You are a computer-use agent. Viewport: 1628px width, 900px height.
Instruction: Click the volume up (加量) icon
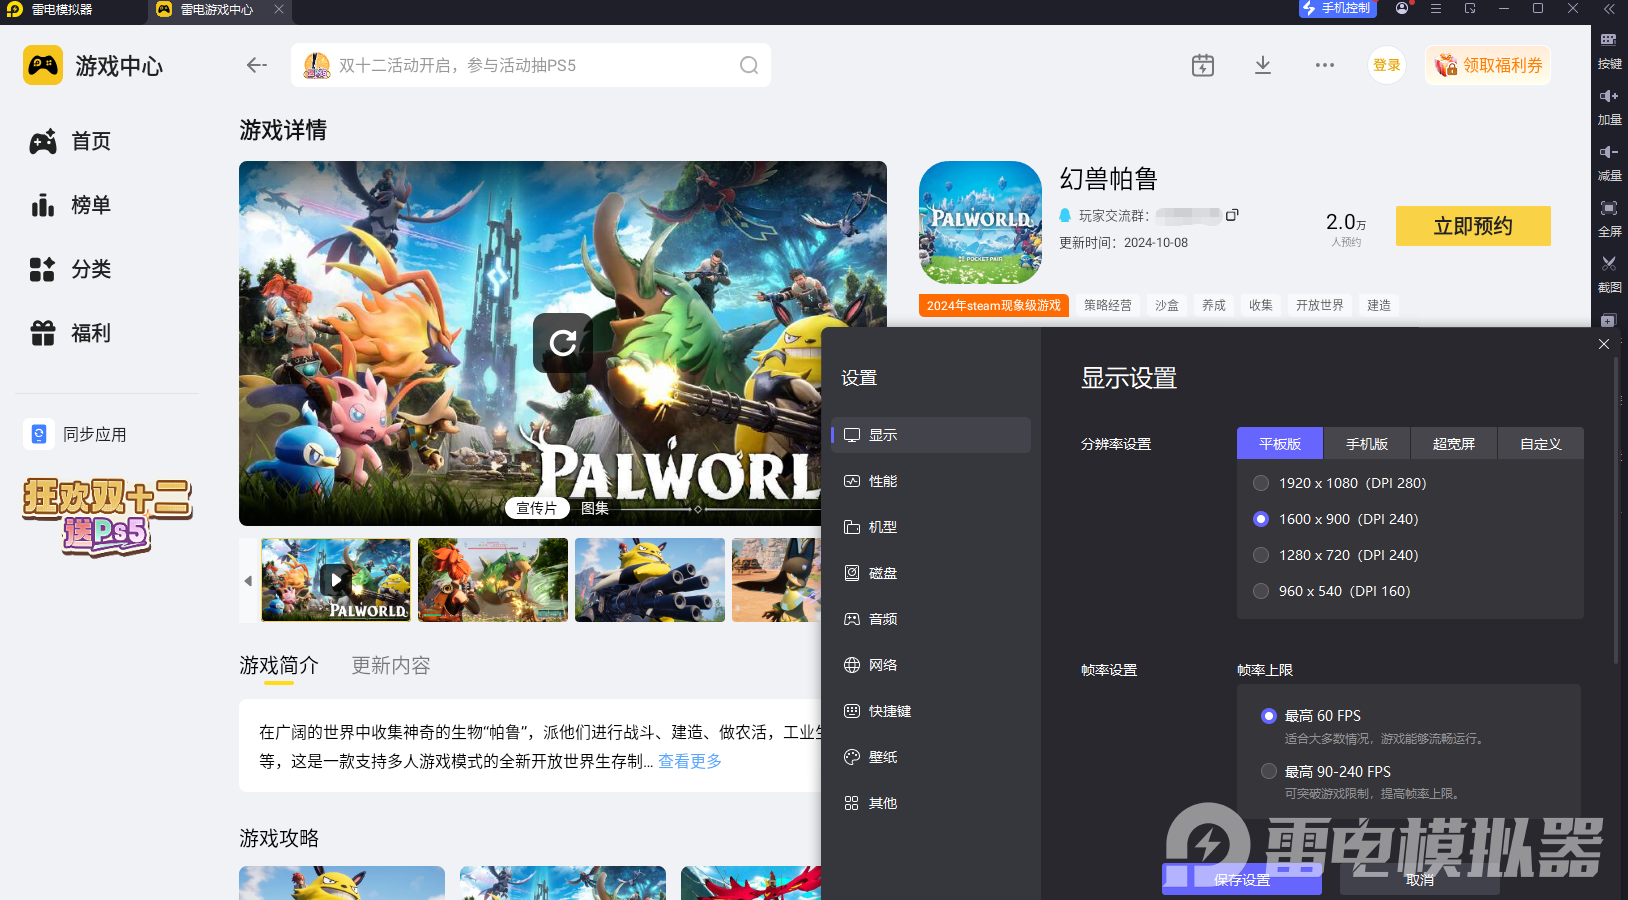1609,96
